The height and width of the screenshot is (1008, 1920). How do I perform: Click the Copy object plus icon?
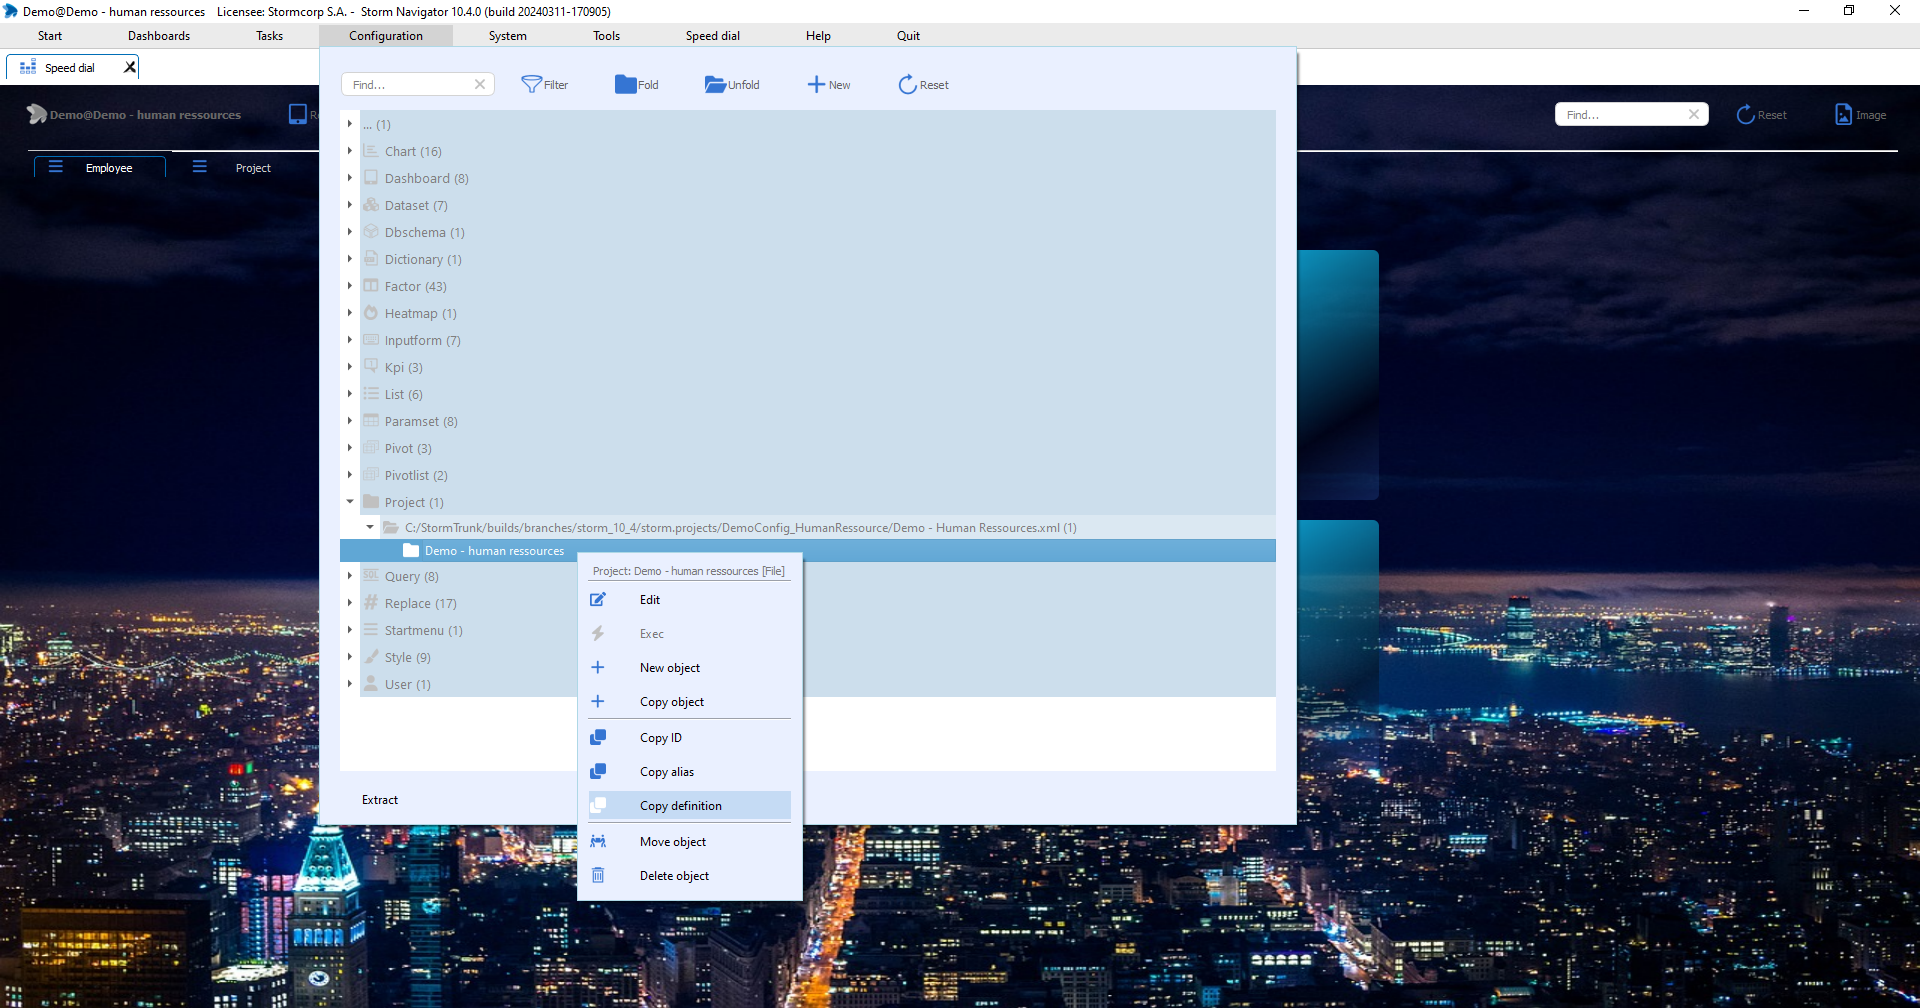tap(598, 701)
